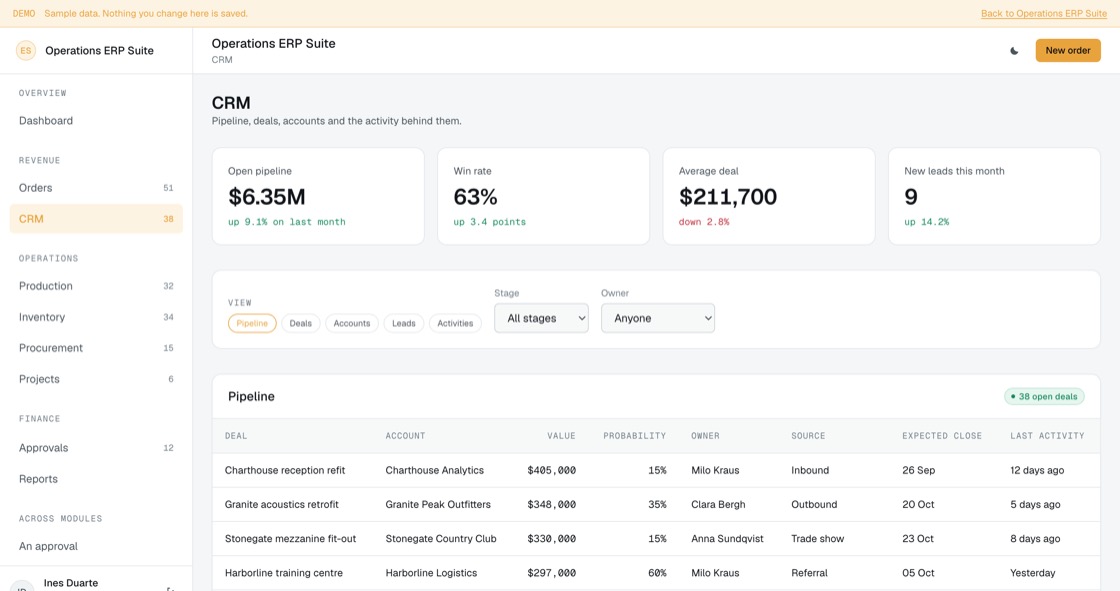The image size is (1120, 591).
Task: Click the Yesterday last activity cell
Action: pos(1033,573)
